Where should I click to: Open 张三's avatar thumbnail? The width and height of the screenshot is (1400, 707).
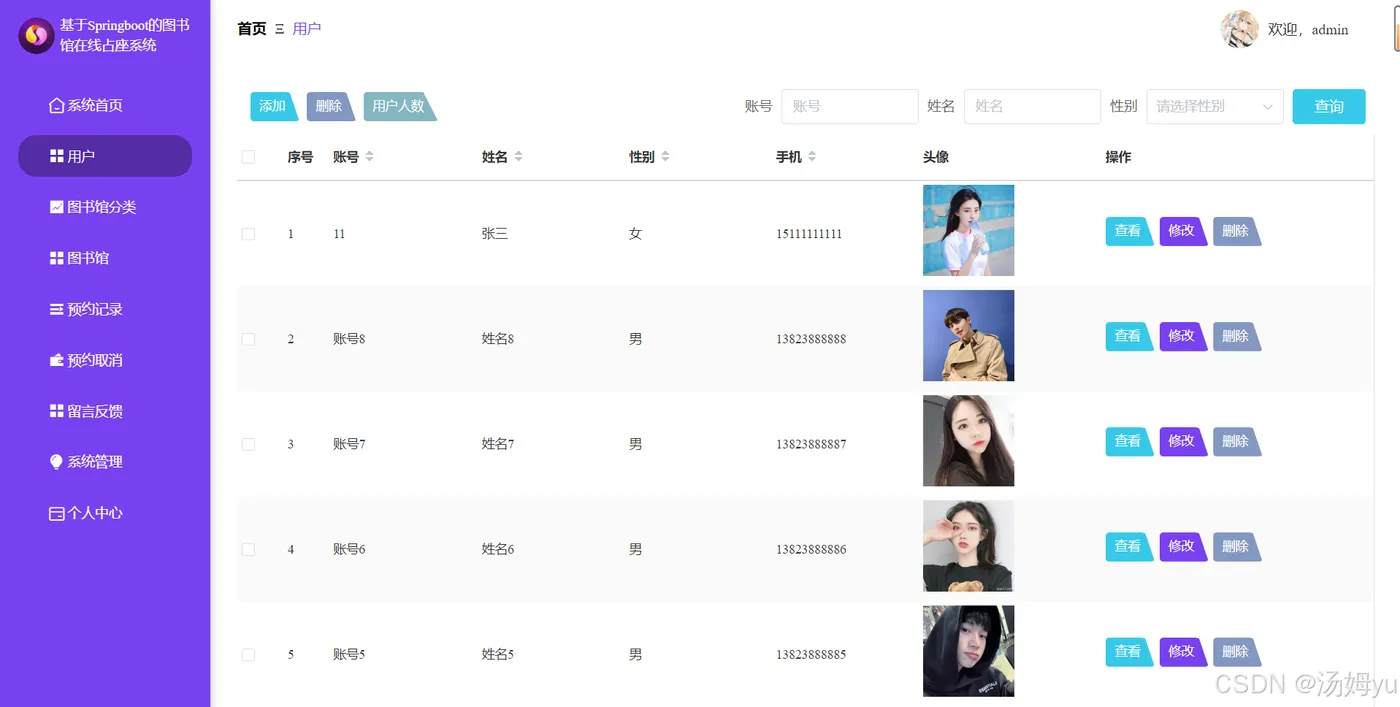(968, 230)
